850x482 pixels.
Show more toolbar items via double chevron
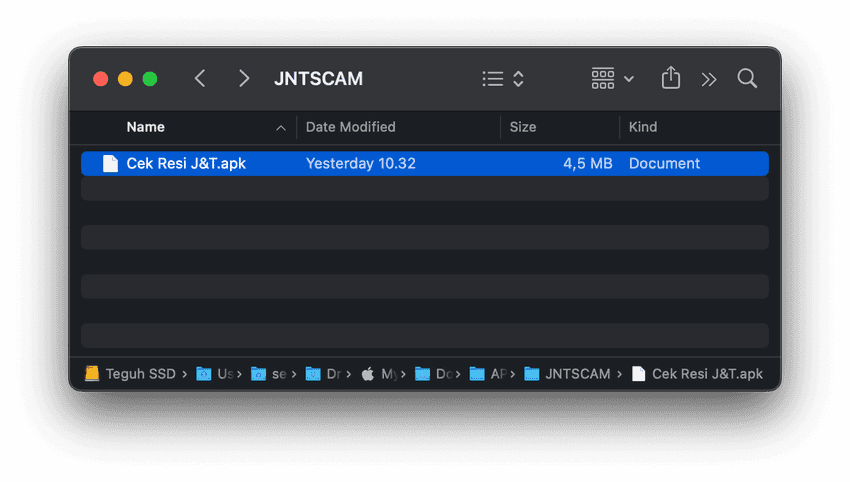(709, 79)
